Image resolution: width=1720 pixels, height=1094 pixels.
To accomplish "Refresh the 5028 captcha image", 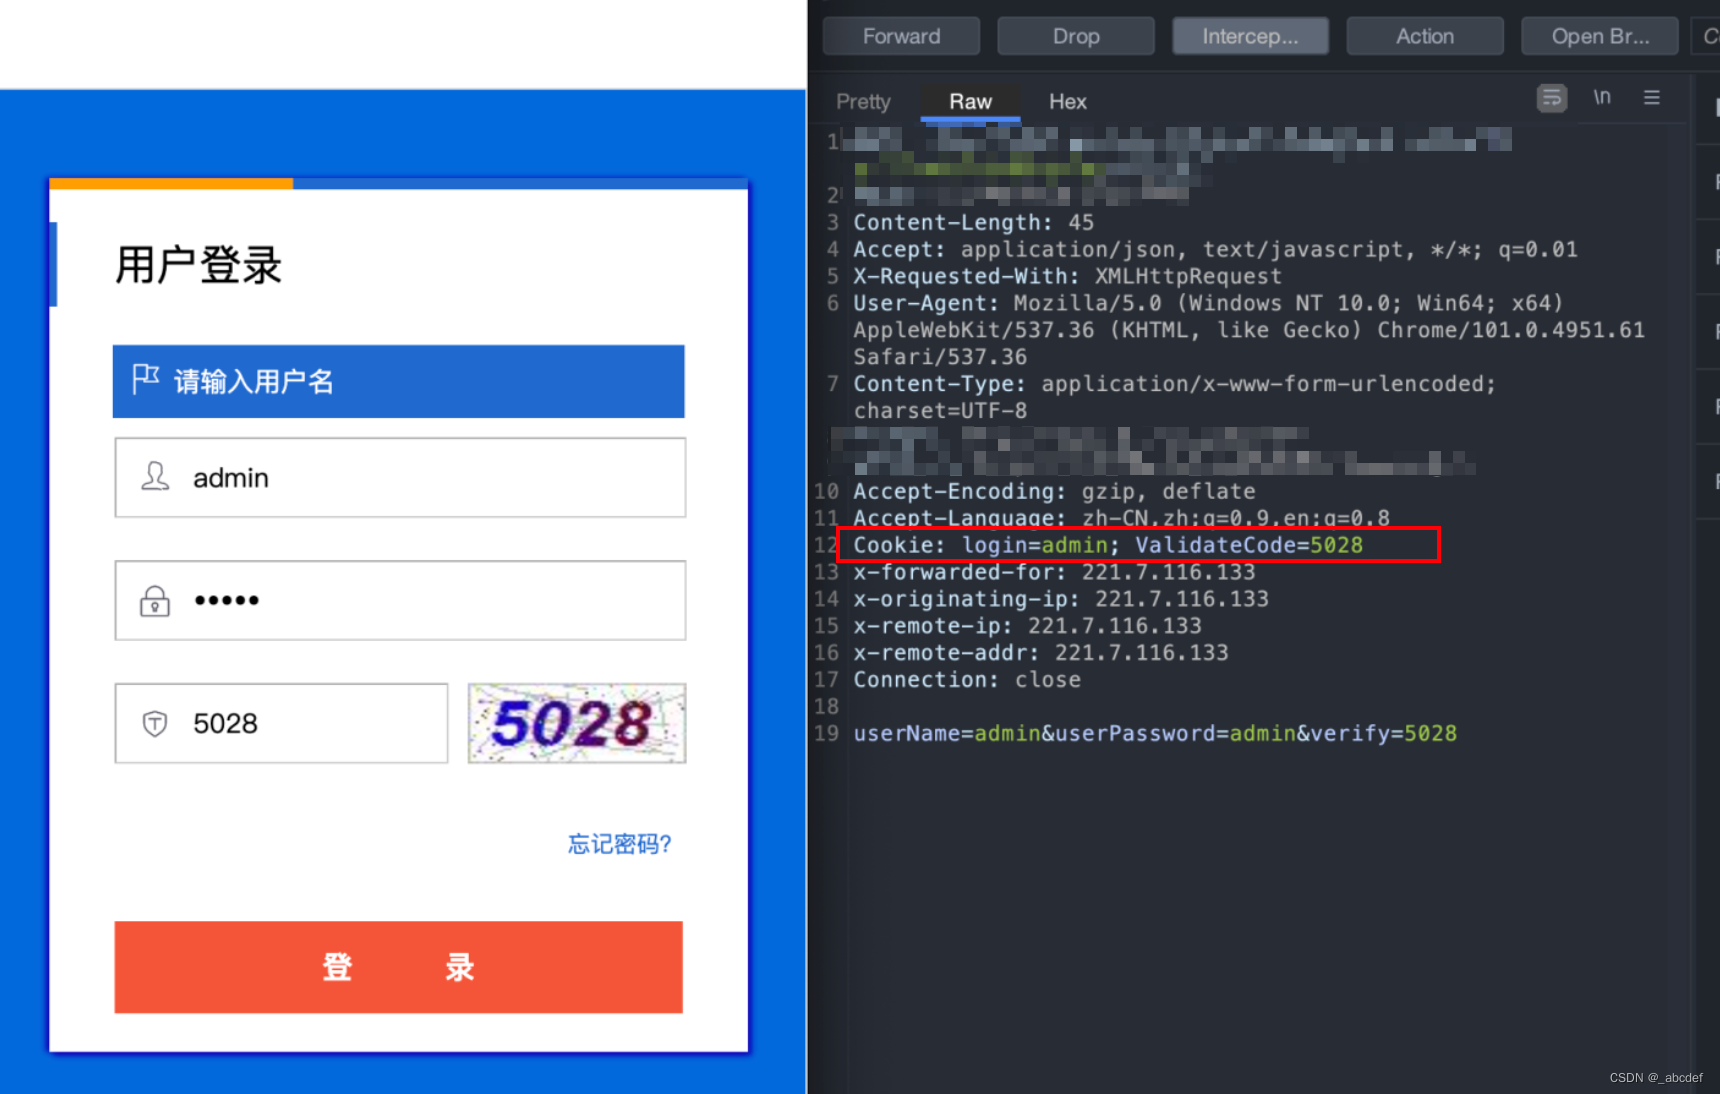I will click(x=577, y=723).
